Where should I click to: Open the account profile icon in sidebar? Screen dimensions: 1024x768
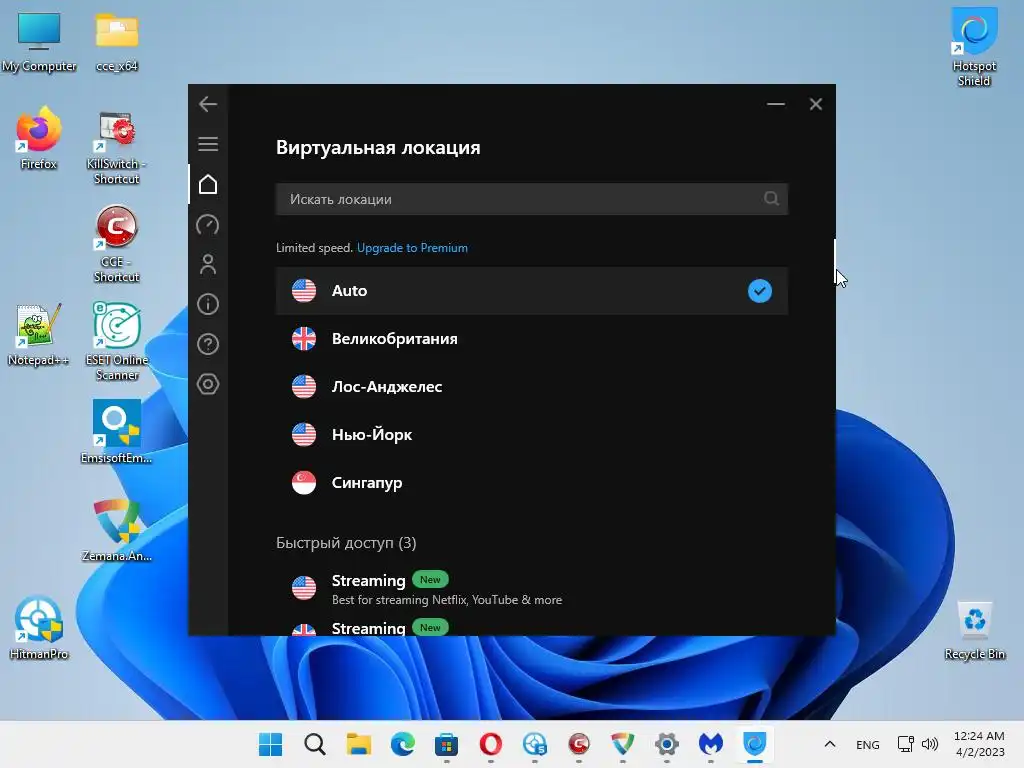(x=208, y=264)
